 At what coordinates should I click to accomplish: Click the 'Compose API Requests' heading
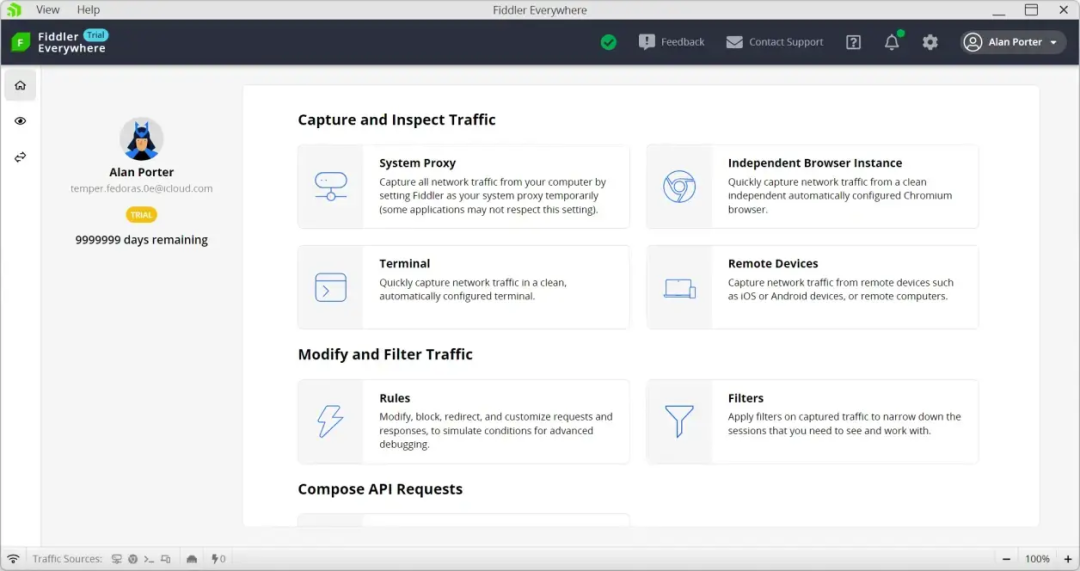(x=380, y=489)
